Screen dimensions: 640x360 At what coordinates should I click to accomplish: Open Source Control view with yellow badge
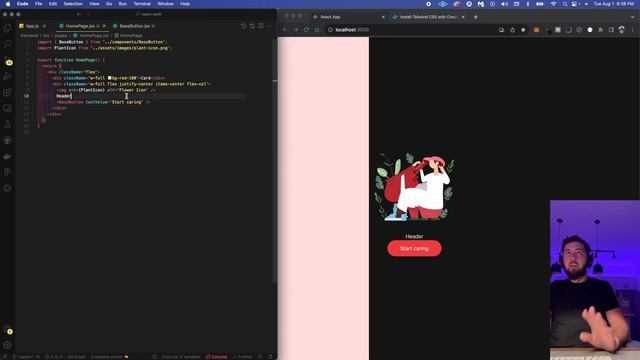pyautogui.click(x=8, y=61)
